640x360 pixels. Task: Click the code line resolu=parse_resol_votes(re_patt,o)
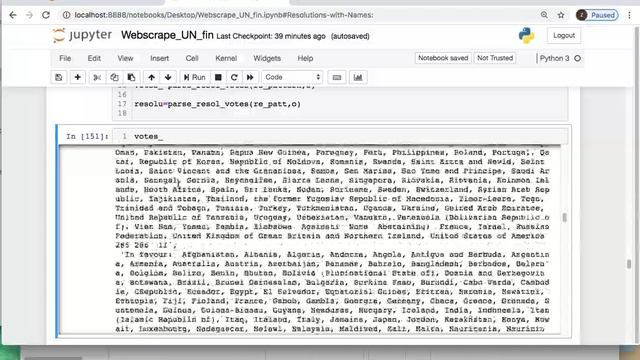(x=218, y=104)
